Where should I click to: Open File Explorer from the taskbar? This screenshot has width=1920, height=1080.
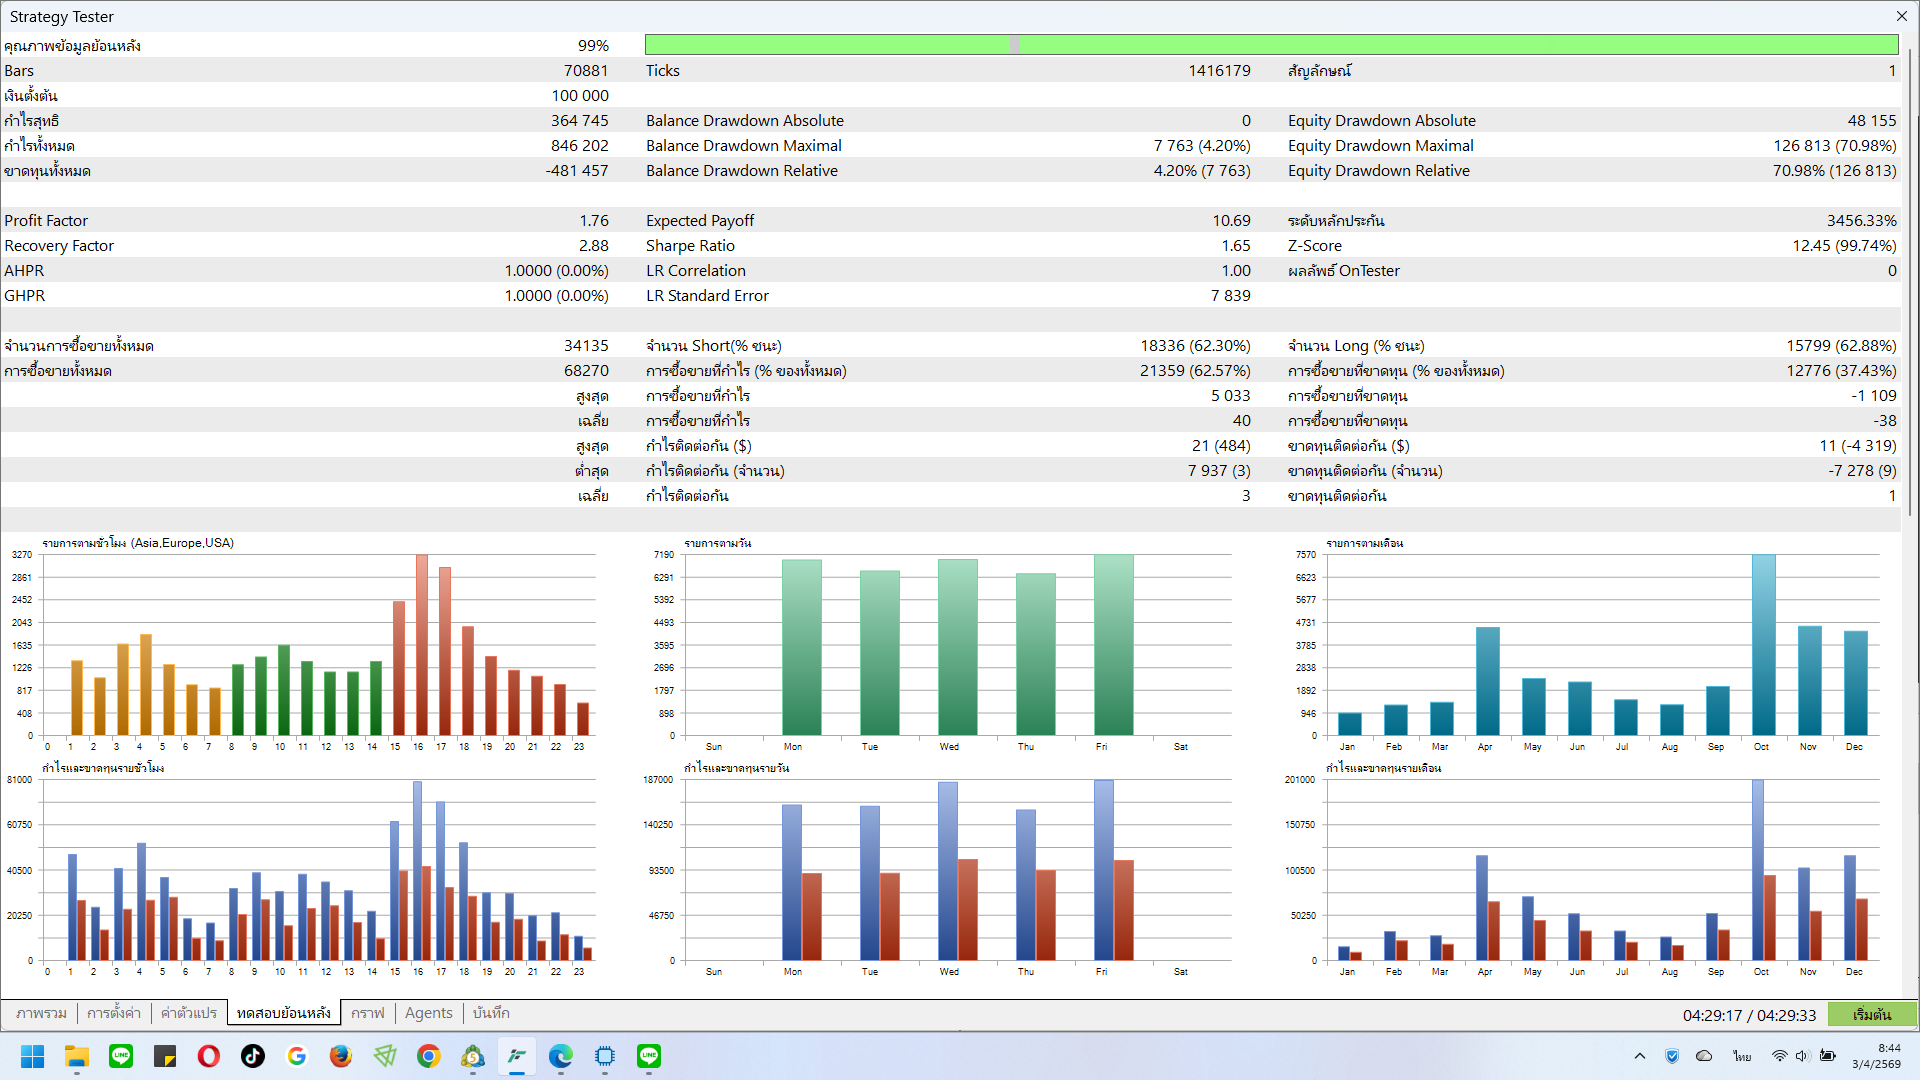pyautogui.click(x=77, y=1056)
